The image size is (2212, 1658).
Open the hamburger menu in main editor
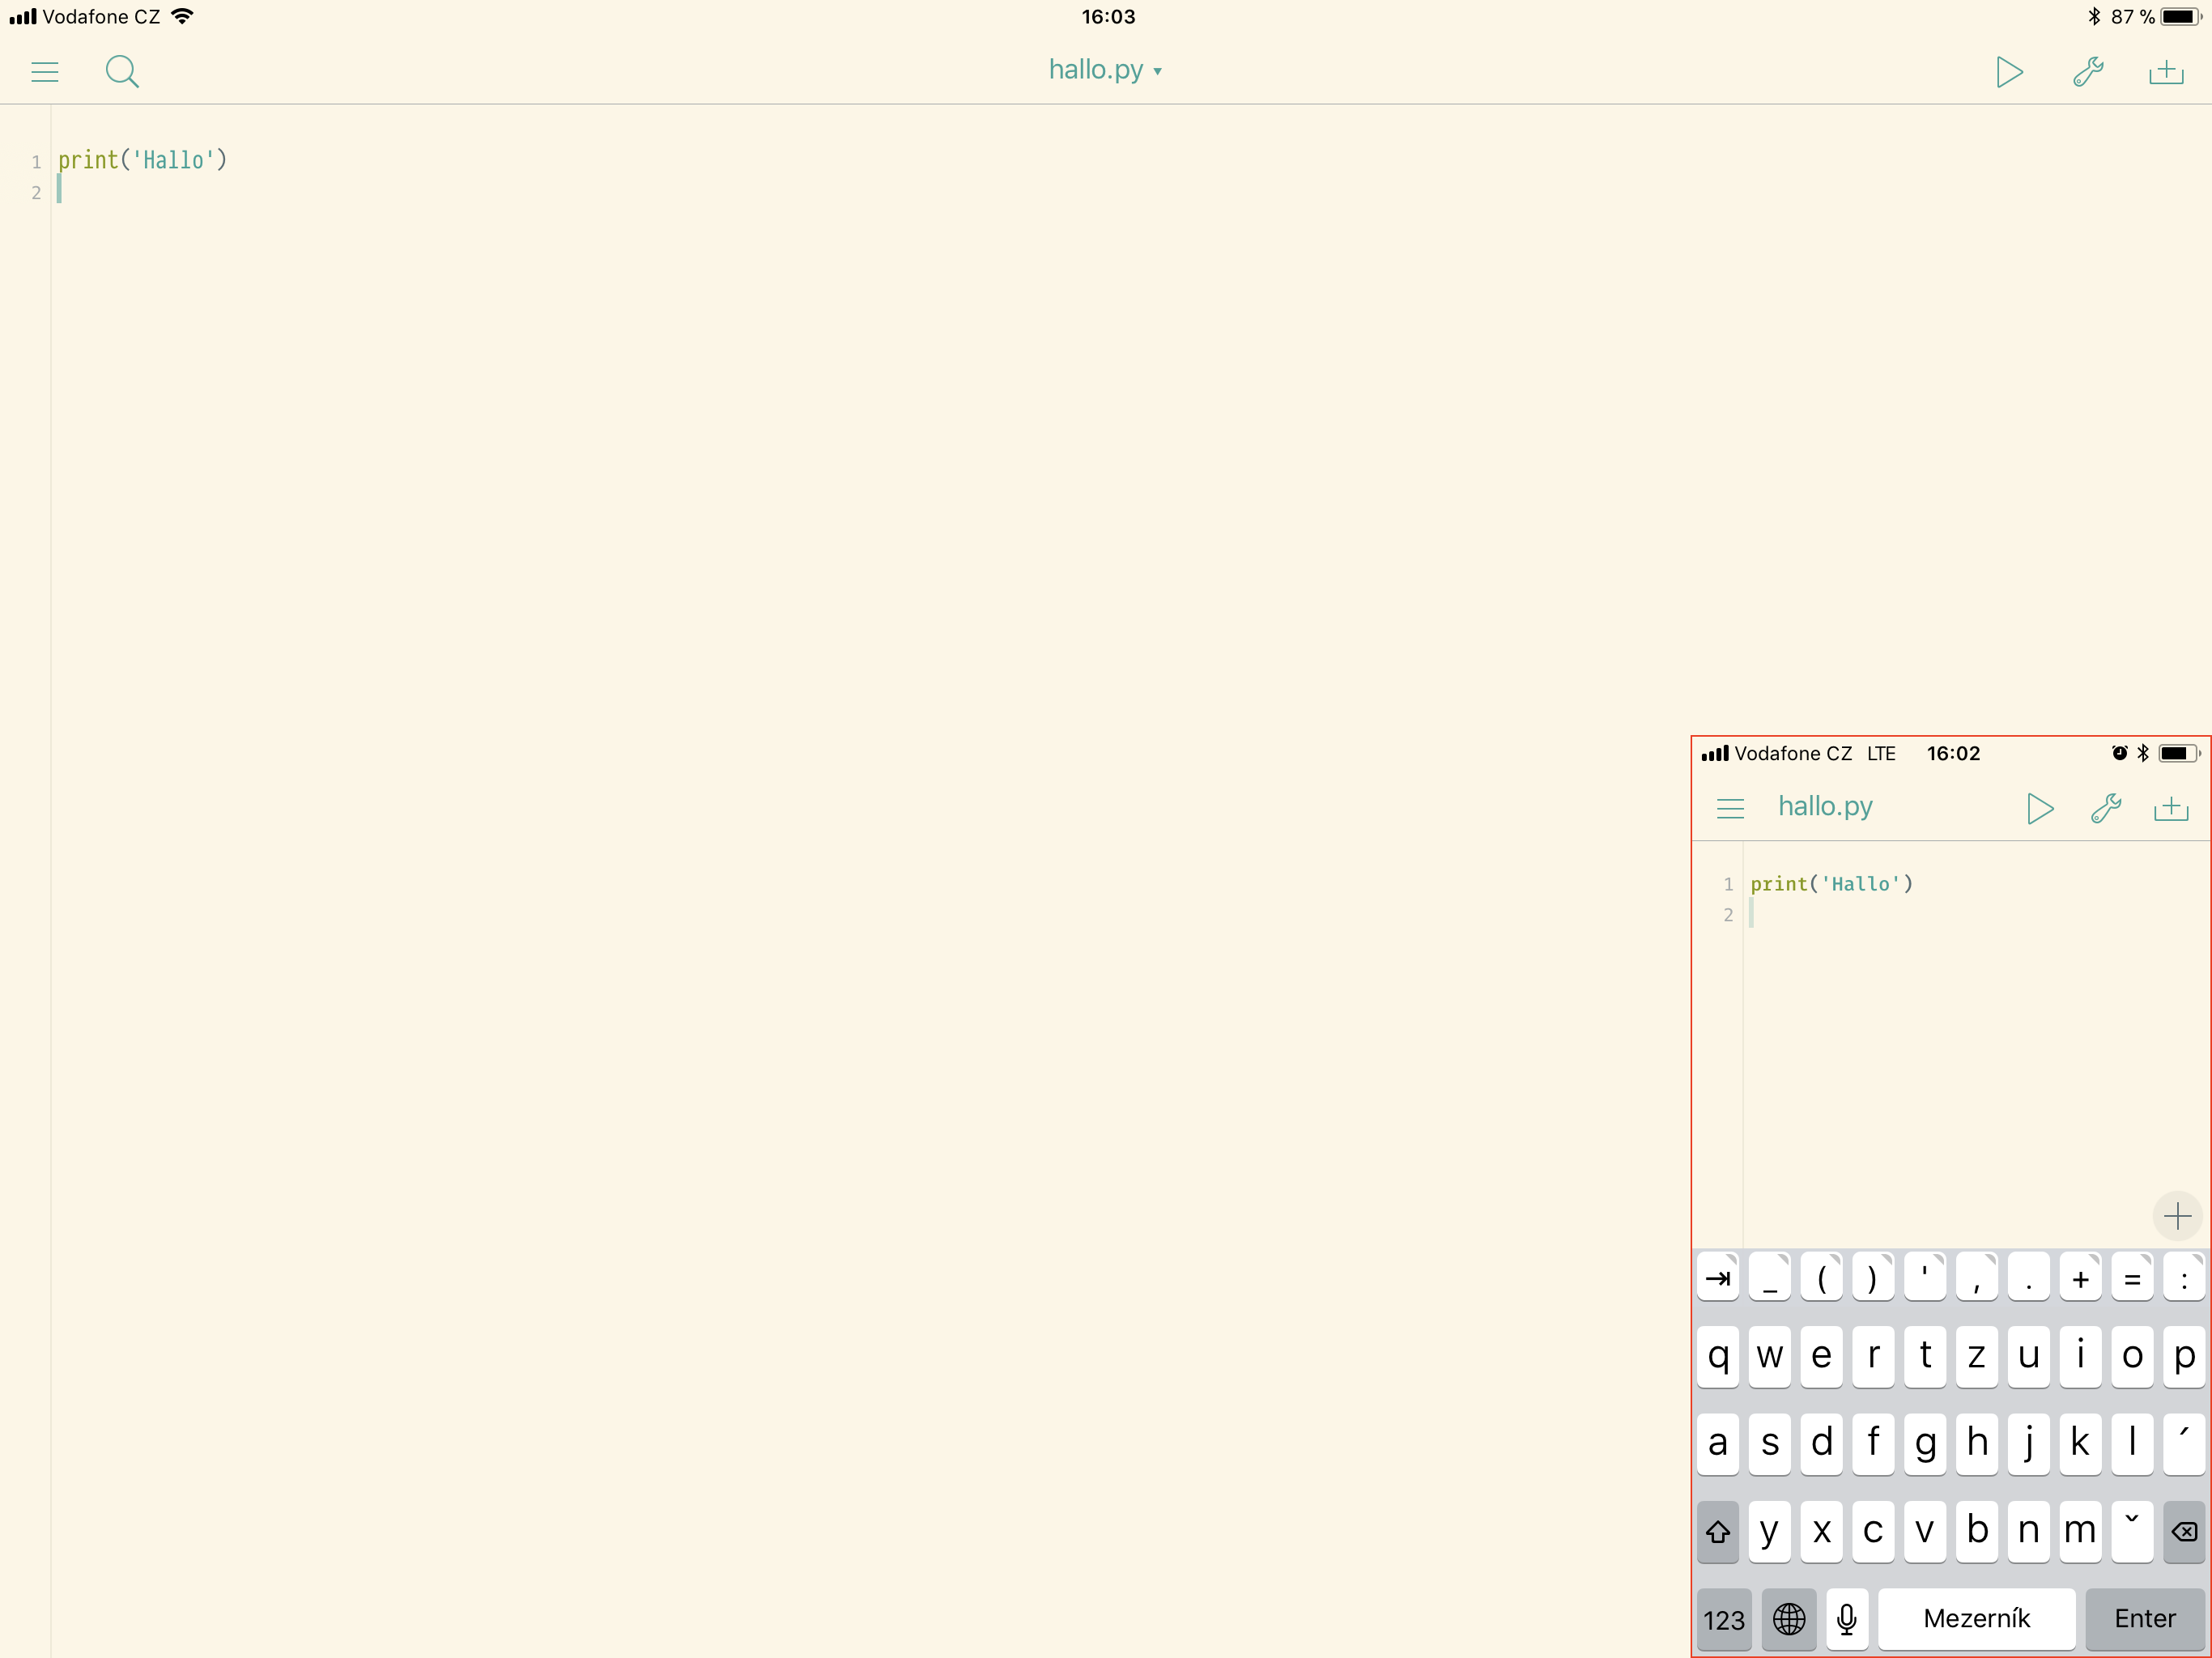tap(45, 72)
